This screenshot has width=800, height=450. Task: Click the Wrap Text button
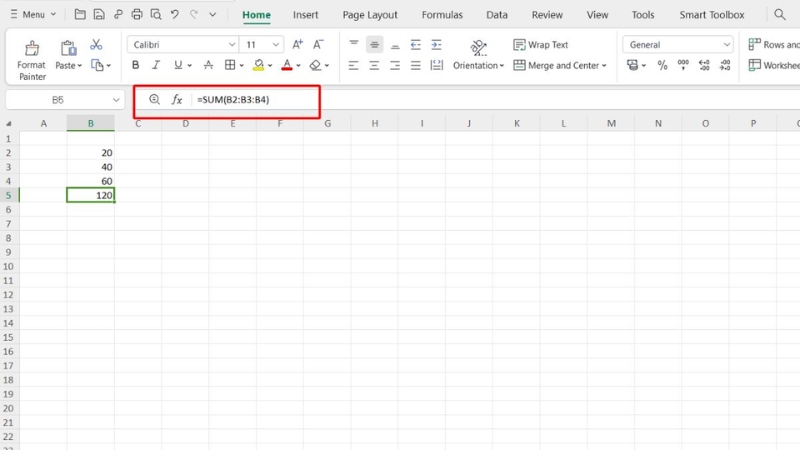540,45
